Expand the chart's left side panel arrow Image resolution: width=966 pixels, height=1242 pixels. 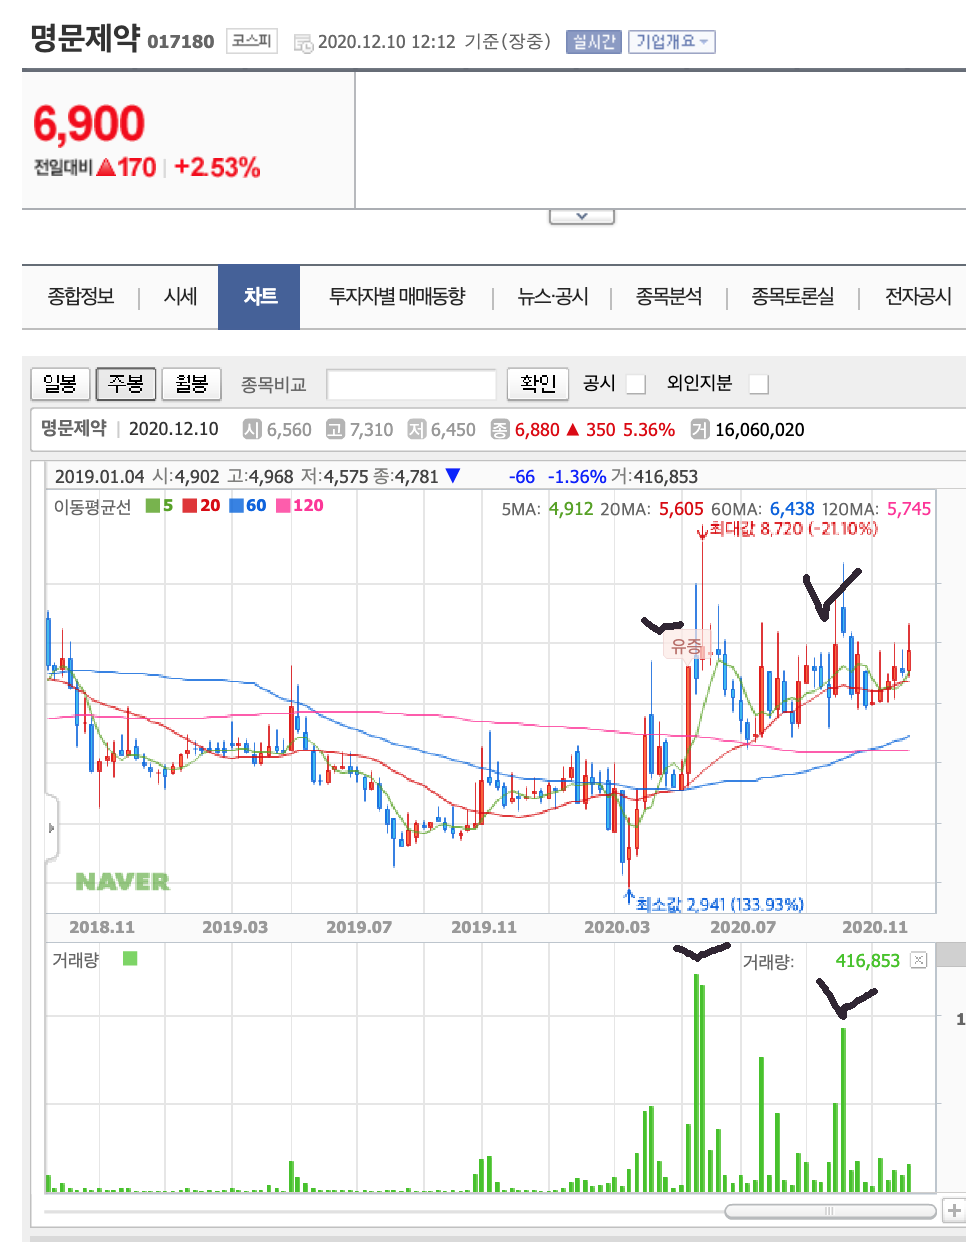coord(52,828)
